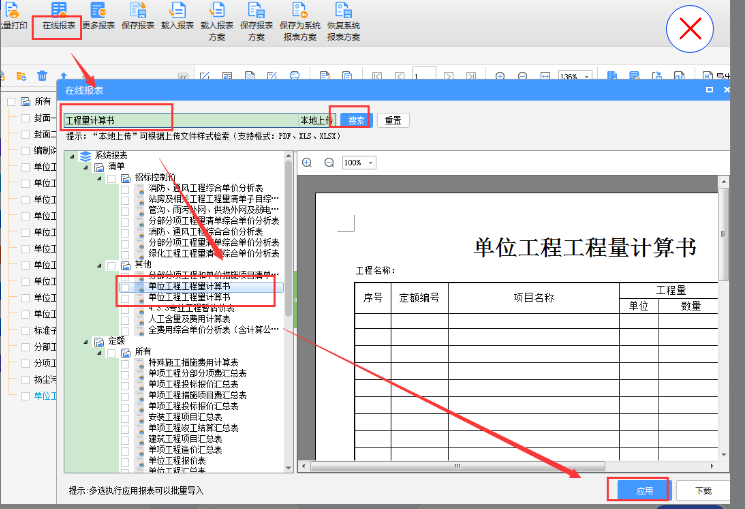The height and width of the screenshot is (509, 745).
Task: Select 单项工程分部分项费汇总表 tree item
Action: coord(197,374)
